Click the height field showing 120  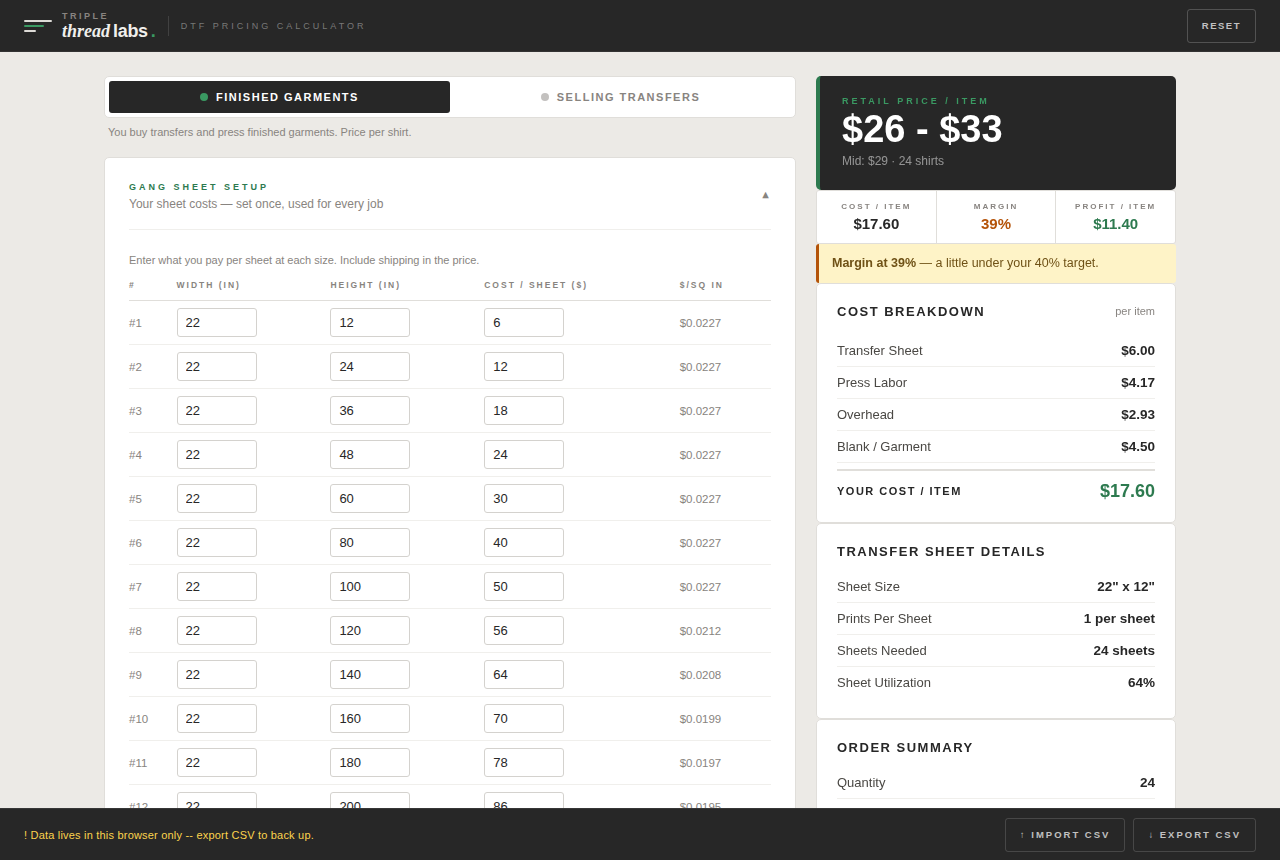(370, 631)
